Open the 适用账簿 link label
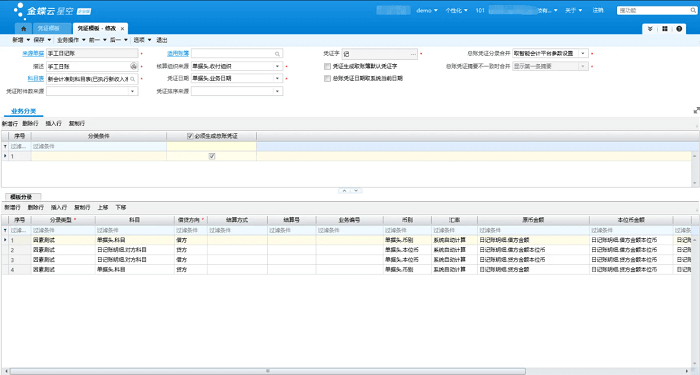Viewport: 700px width, 375px height. pyautogui.click(x=178, y=54)
